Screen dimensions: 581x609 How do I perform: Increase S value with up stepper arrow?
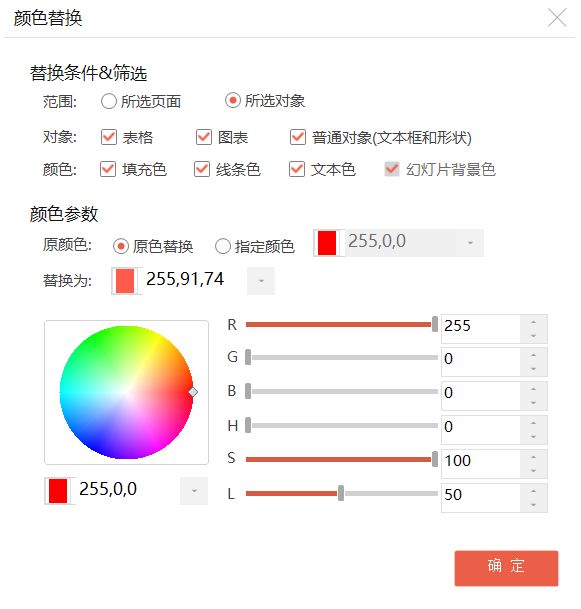[533, 457]
